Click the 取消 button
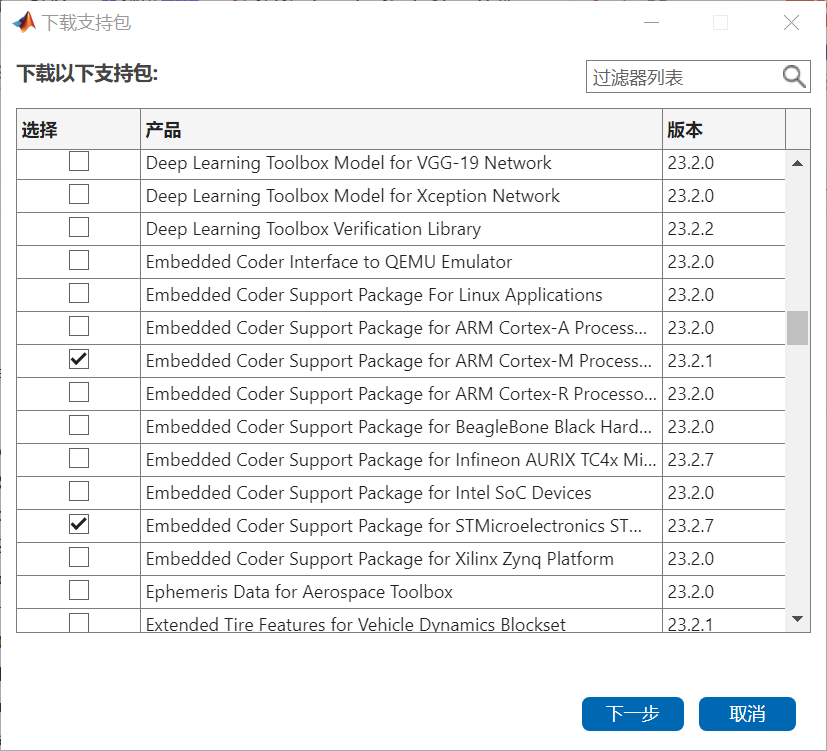 [747, 714]
